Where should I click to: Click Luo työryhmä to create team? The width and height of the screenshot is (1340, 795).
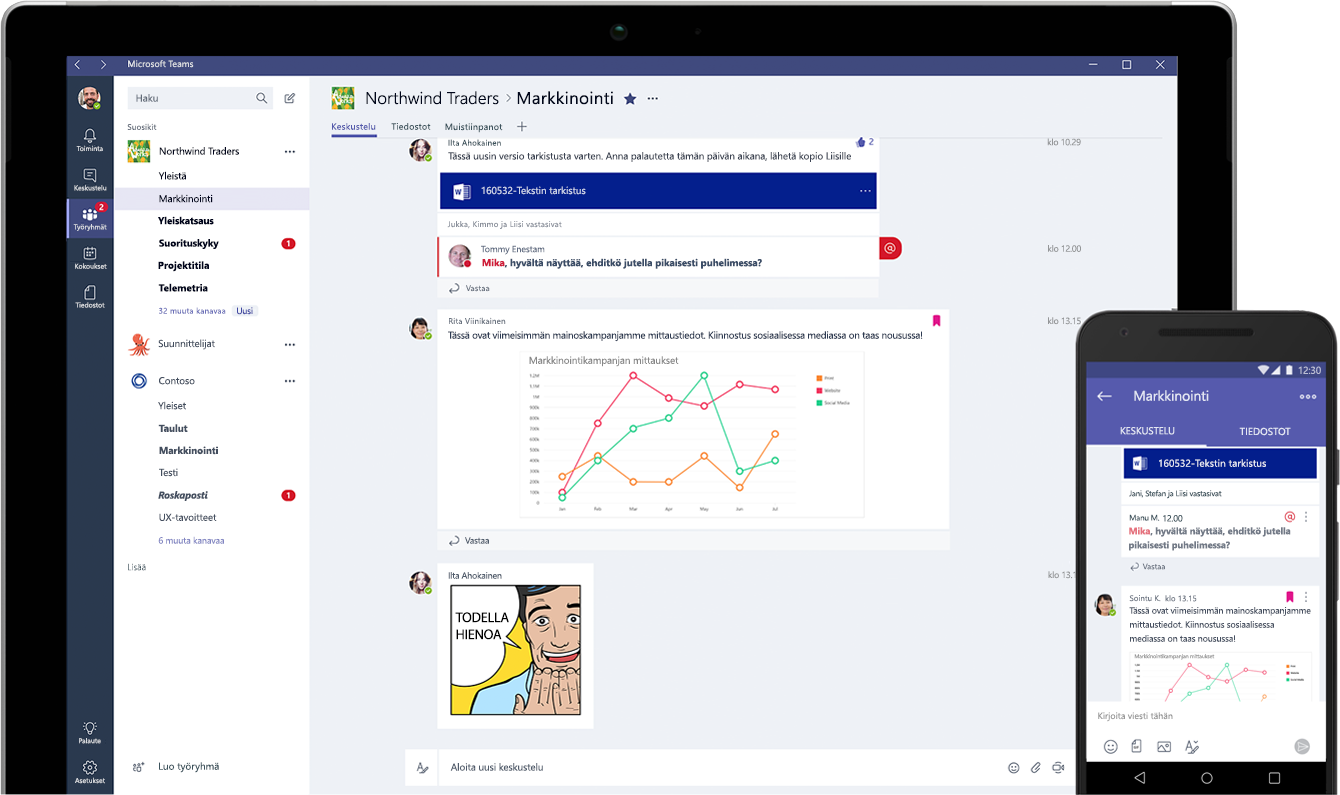(188, 767)
